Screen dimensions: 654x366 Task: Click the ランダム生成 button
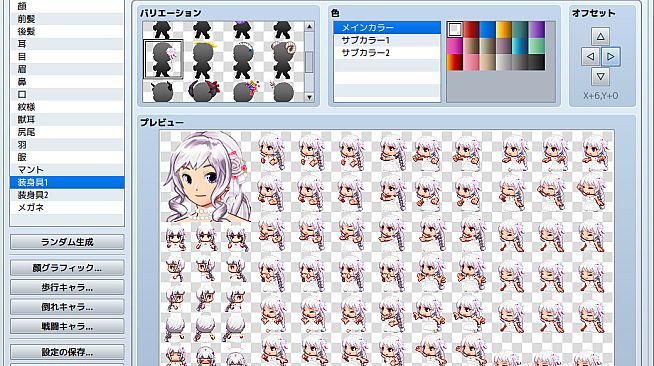point(67,242)
